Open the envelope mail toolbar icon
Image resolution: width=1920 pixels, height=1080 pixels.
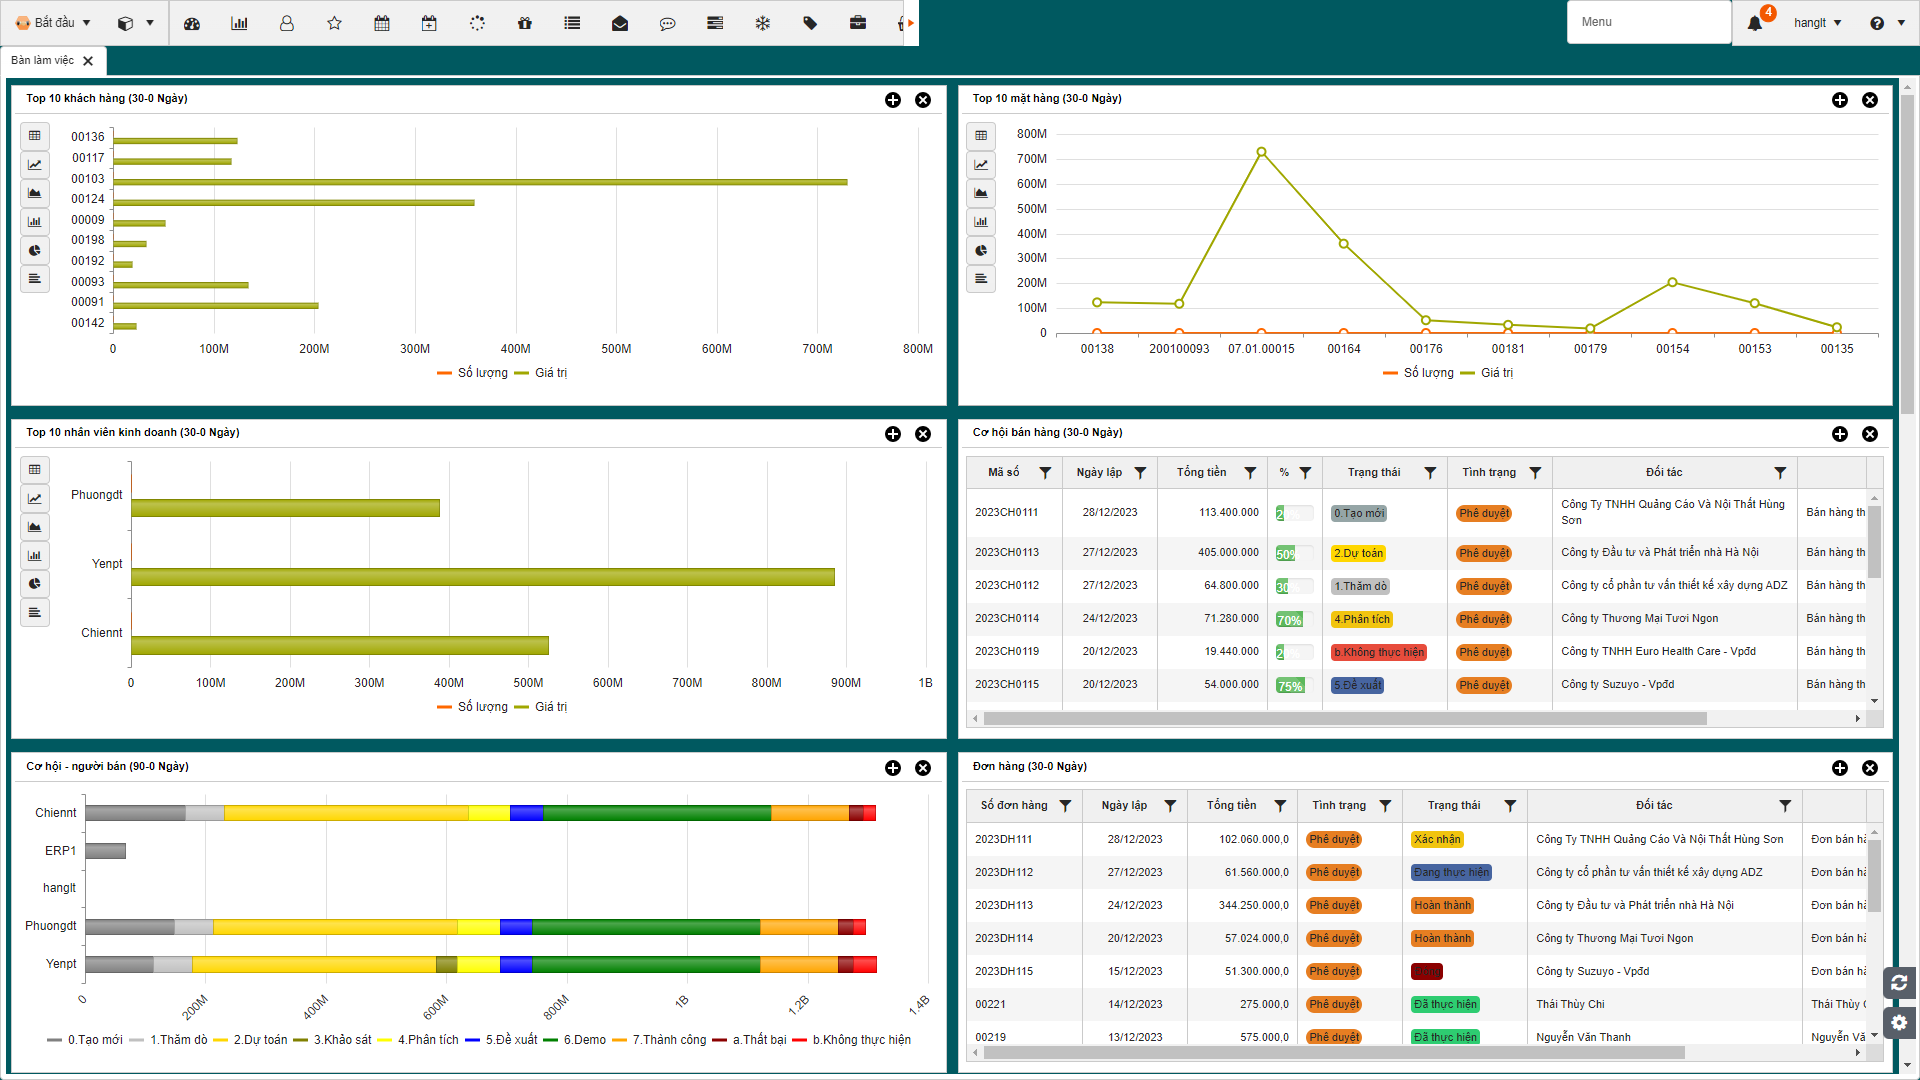pos(620,23)
